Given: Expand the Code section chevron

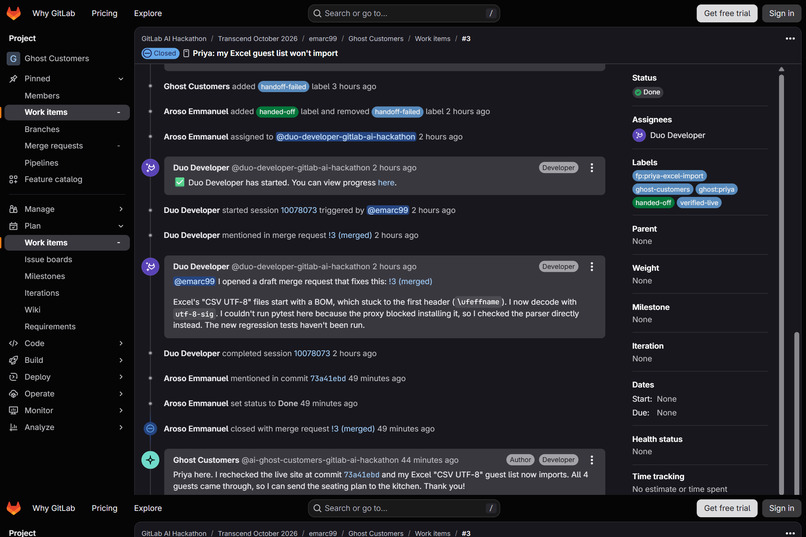Looking at the screenshot, I should coord(121,343).
